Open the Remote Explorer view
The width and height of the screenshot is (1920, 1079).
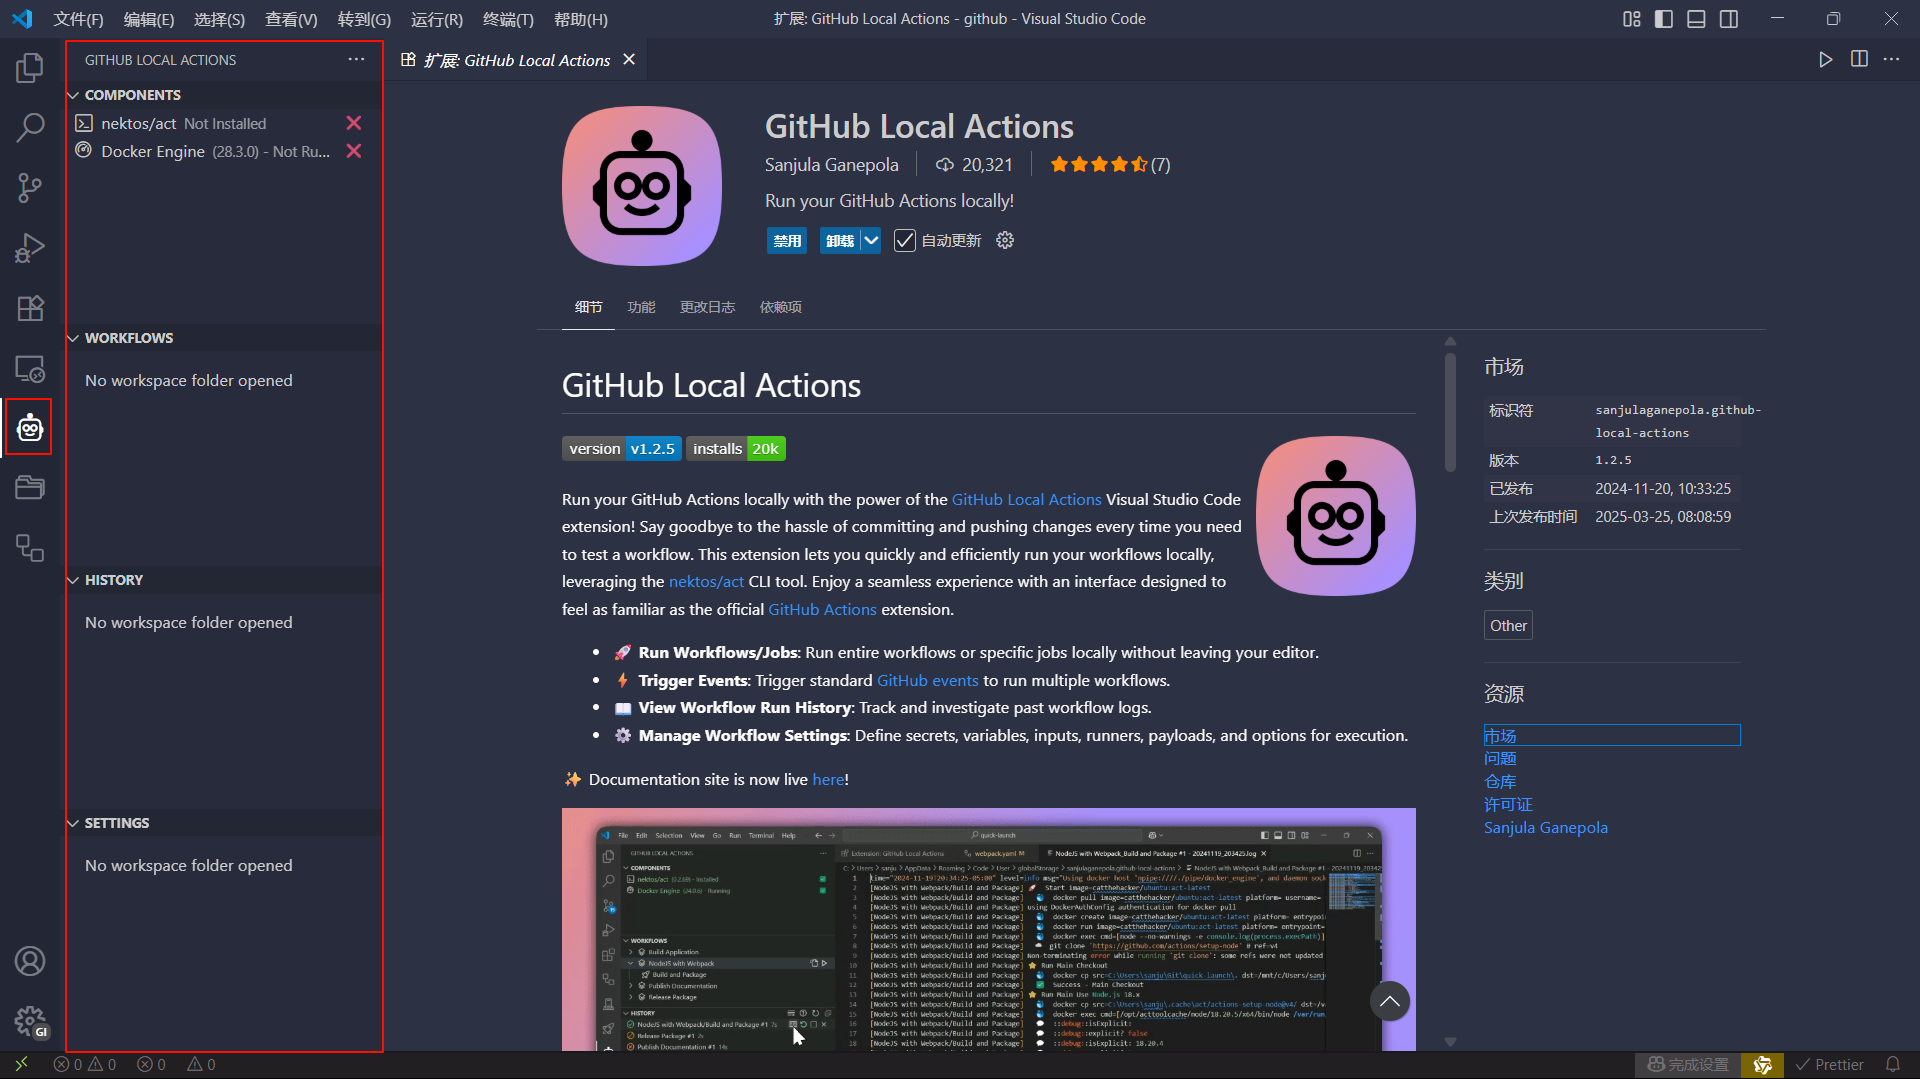pos(30,368)
